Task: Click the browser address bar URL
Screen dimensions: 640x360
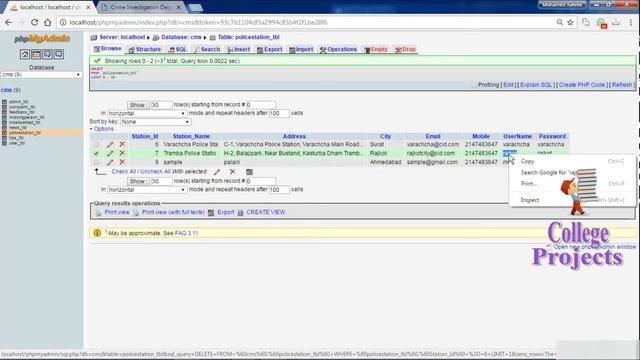Action: 198,22
